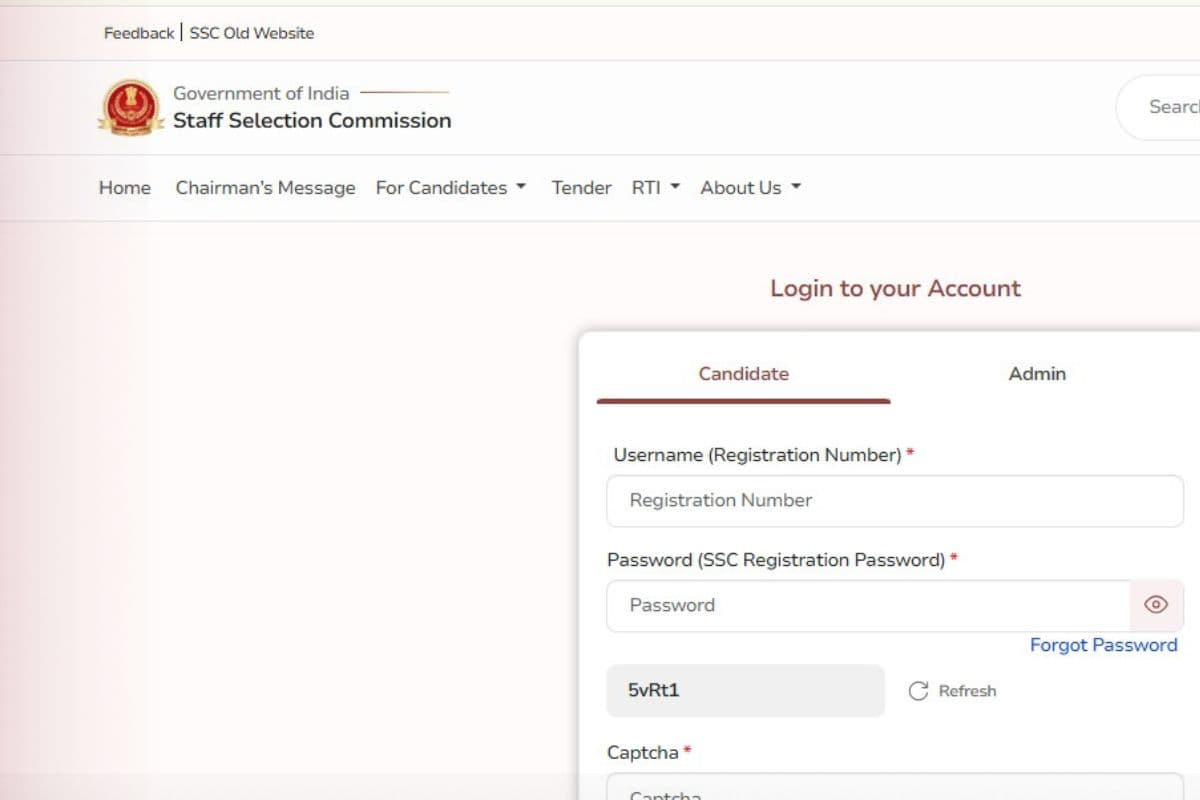Click the Search box in header
The width and height of the screenshot is (1200, 800).
click(x=1165, y=107)
